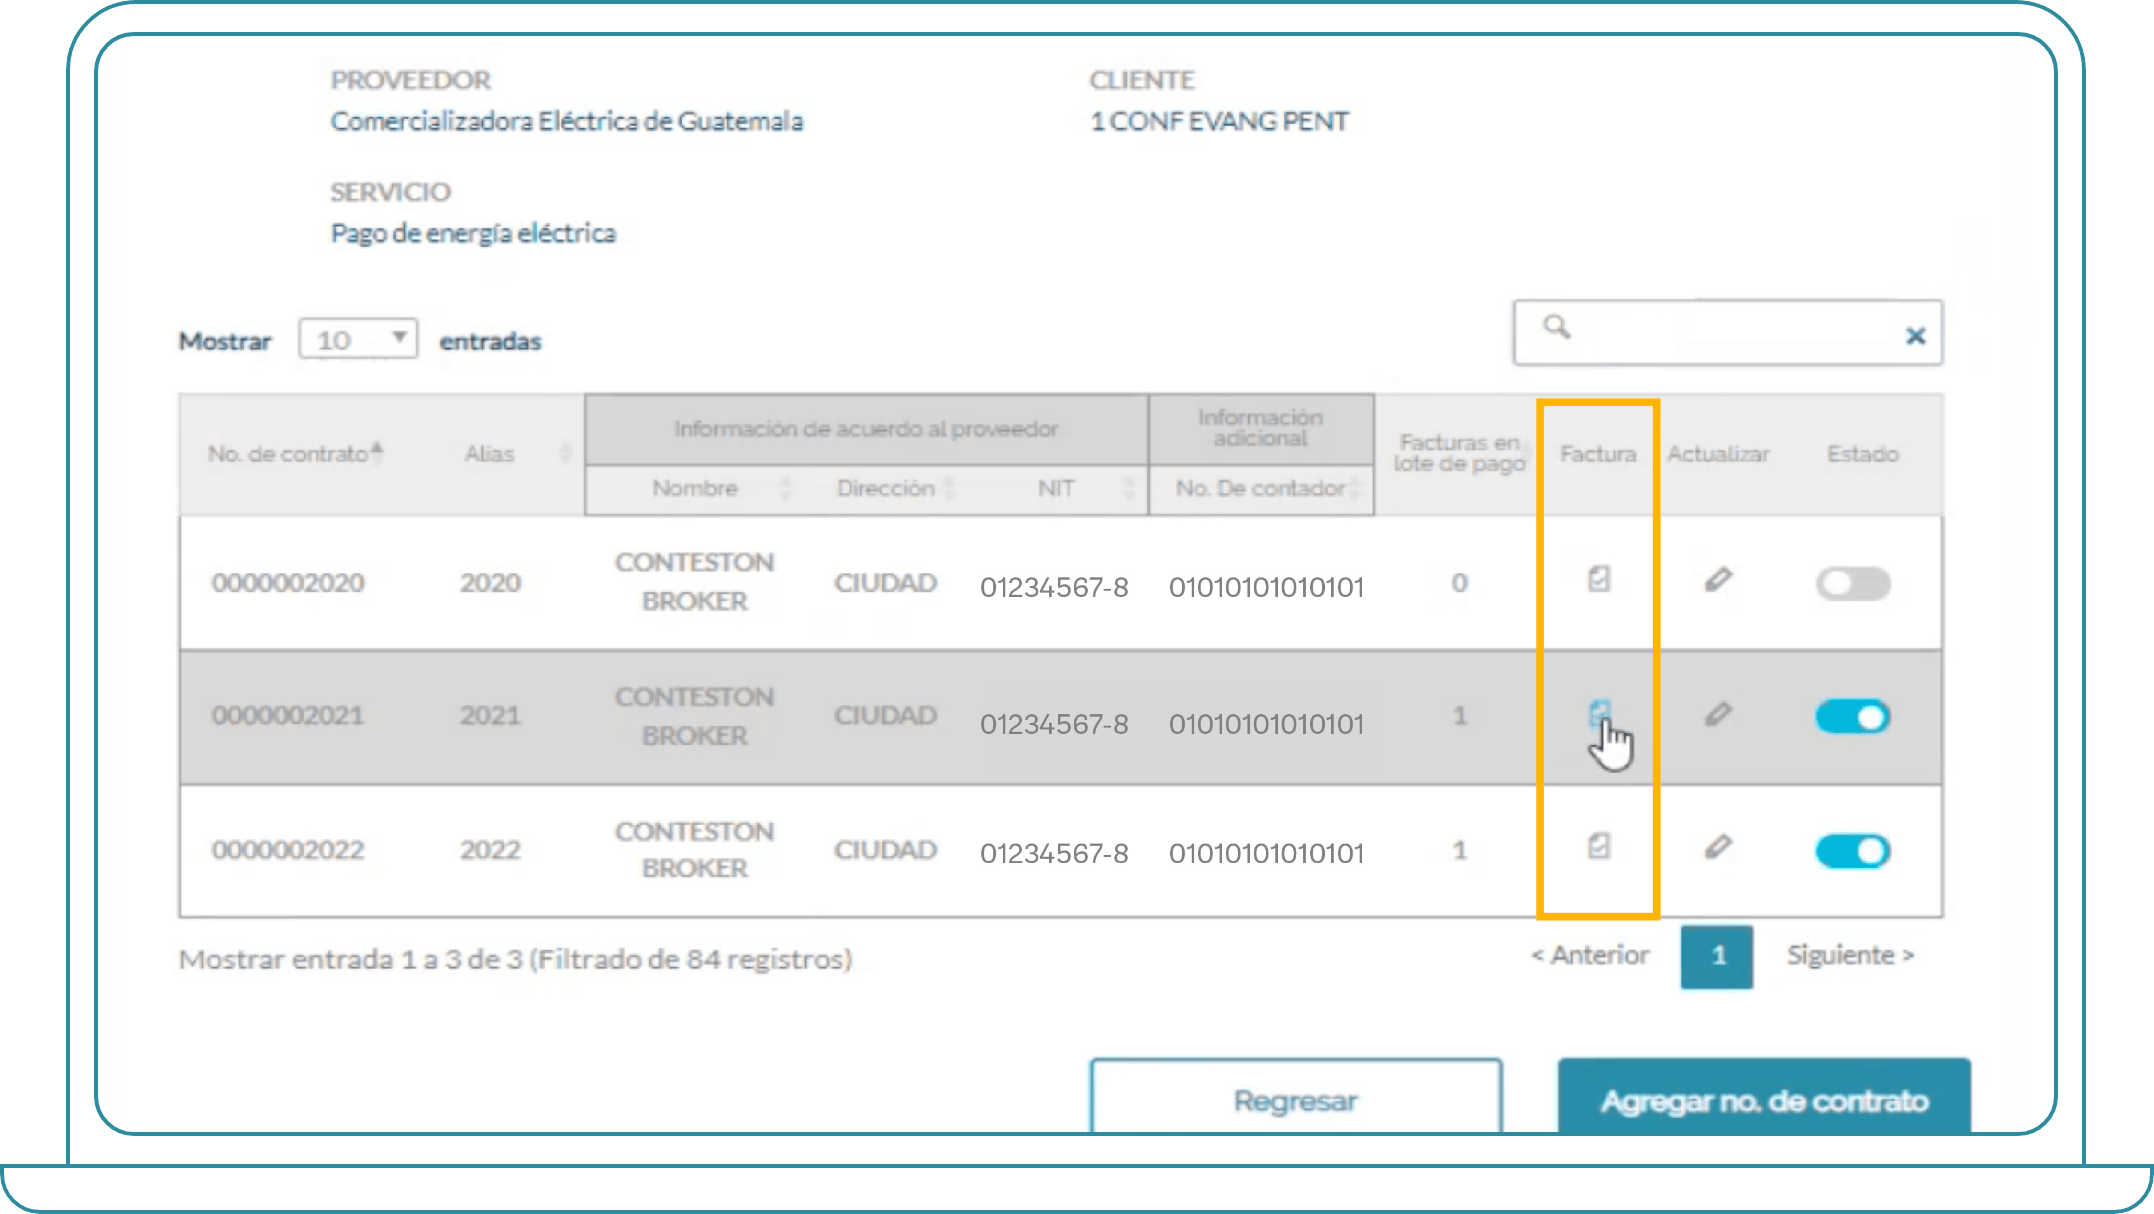
Task: Click the edit pencil for contract 0000002021
Action: point(1718,714)
